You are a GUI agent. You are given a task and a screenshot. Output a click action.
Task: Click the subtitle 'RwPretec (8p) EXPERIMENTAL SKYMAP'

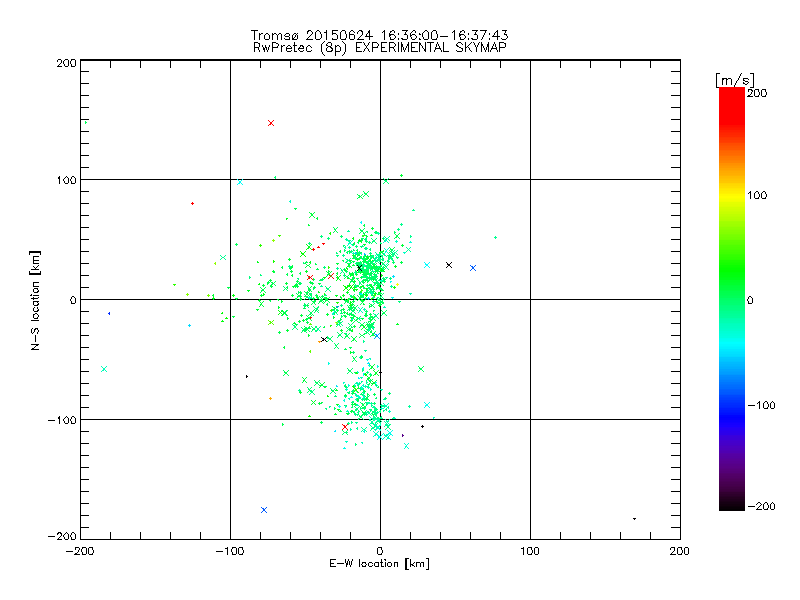pyautogui.click(x=379, y=47)
